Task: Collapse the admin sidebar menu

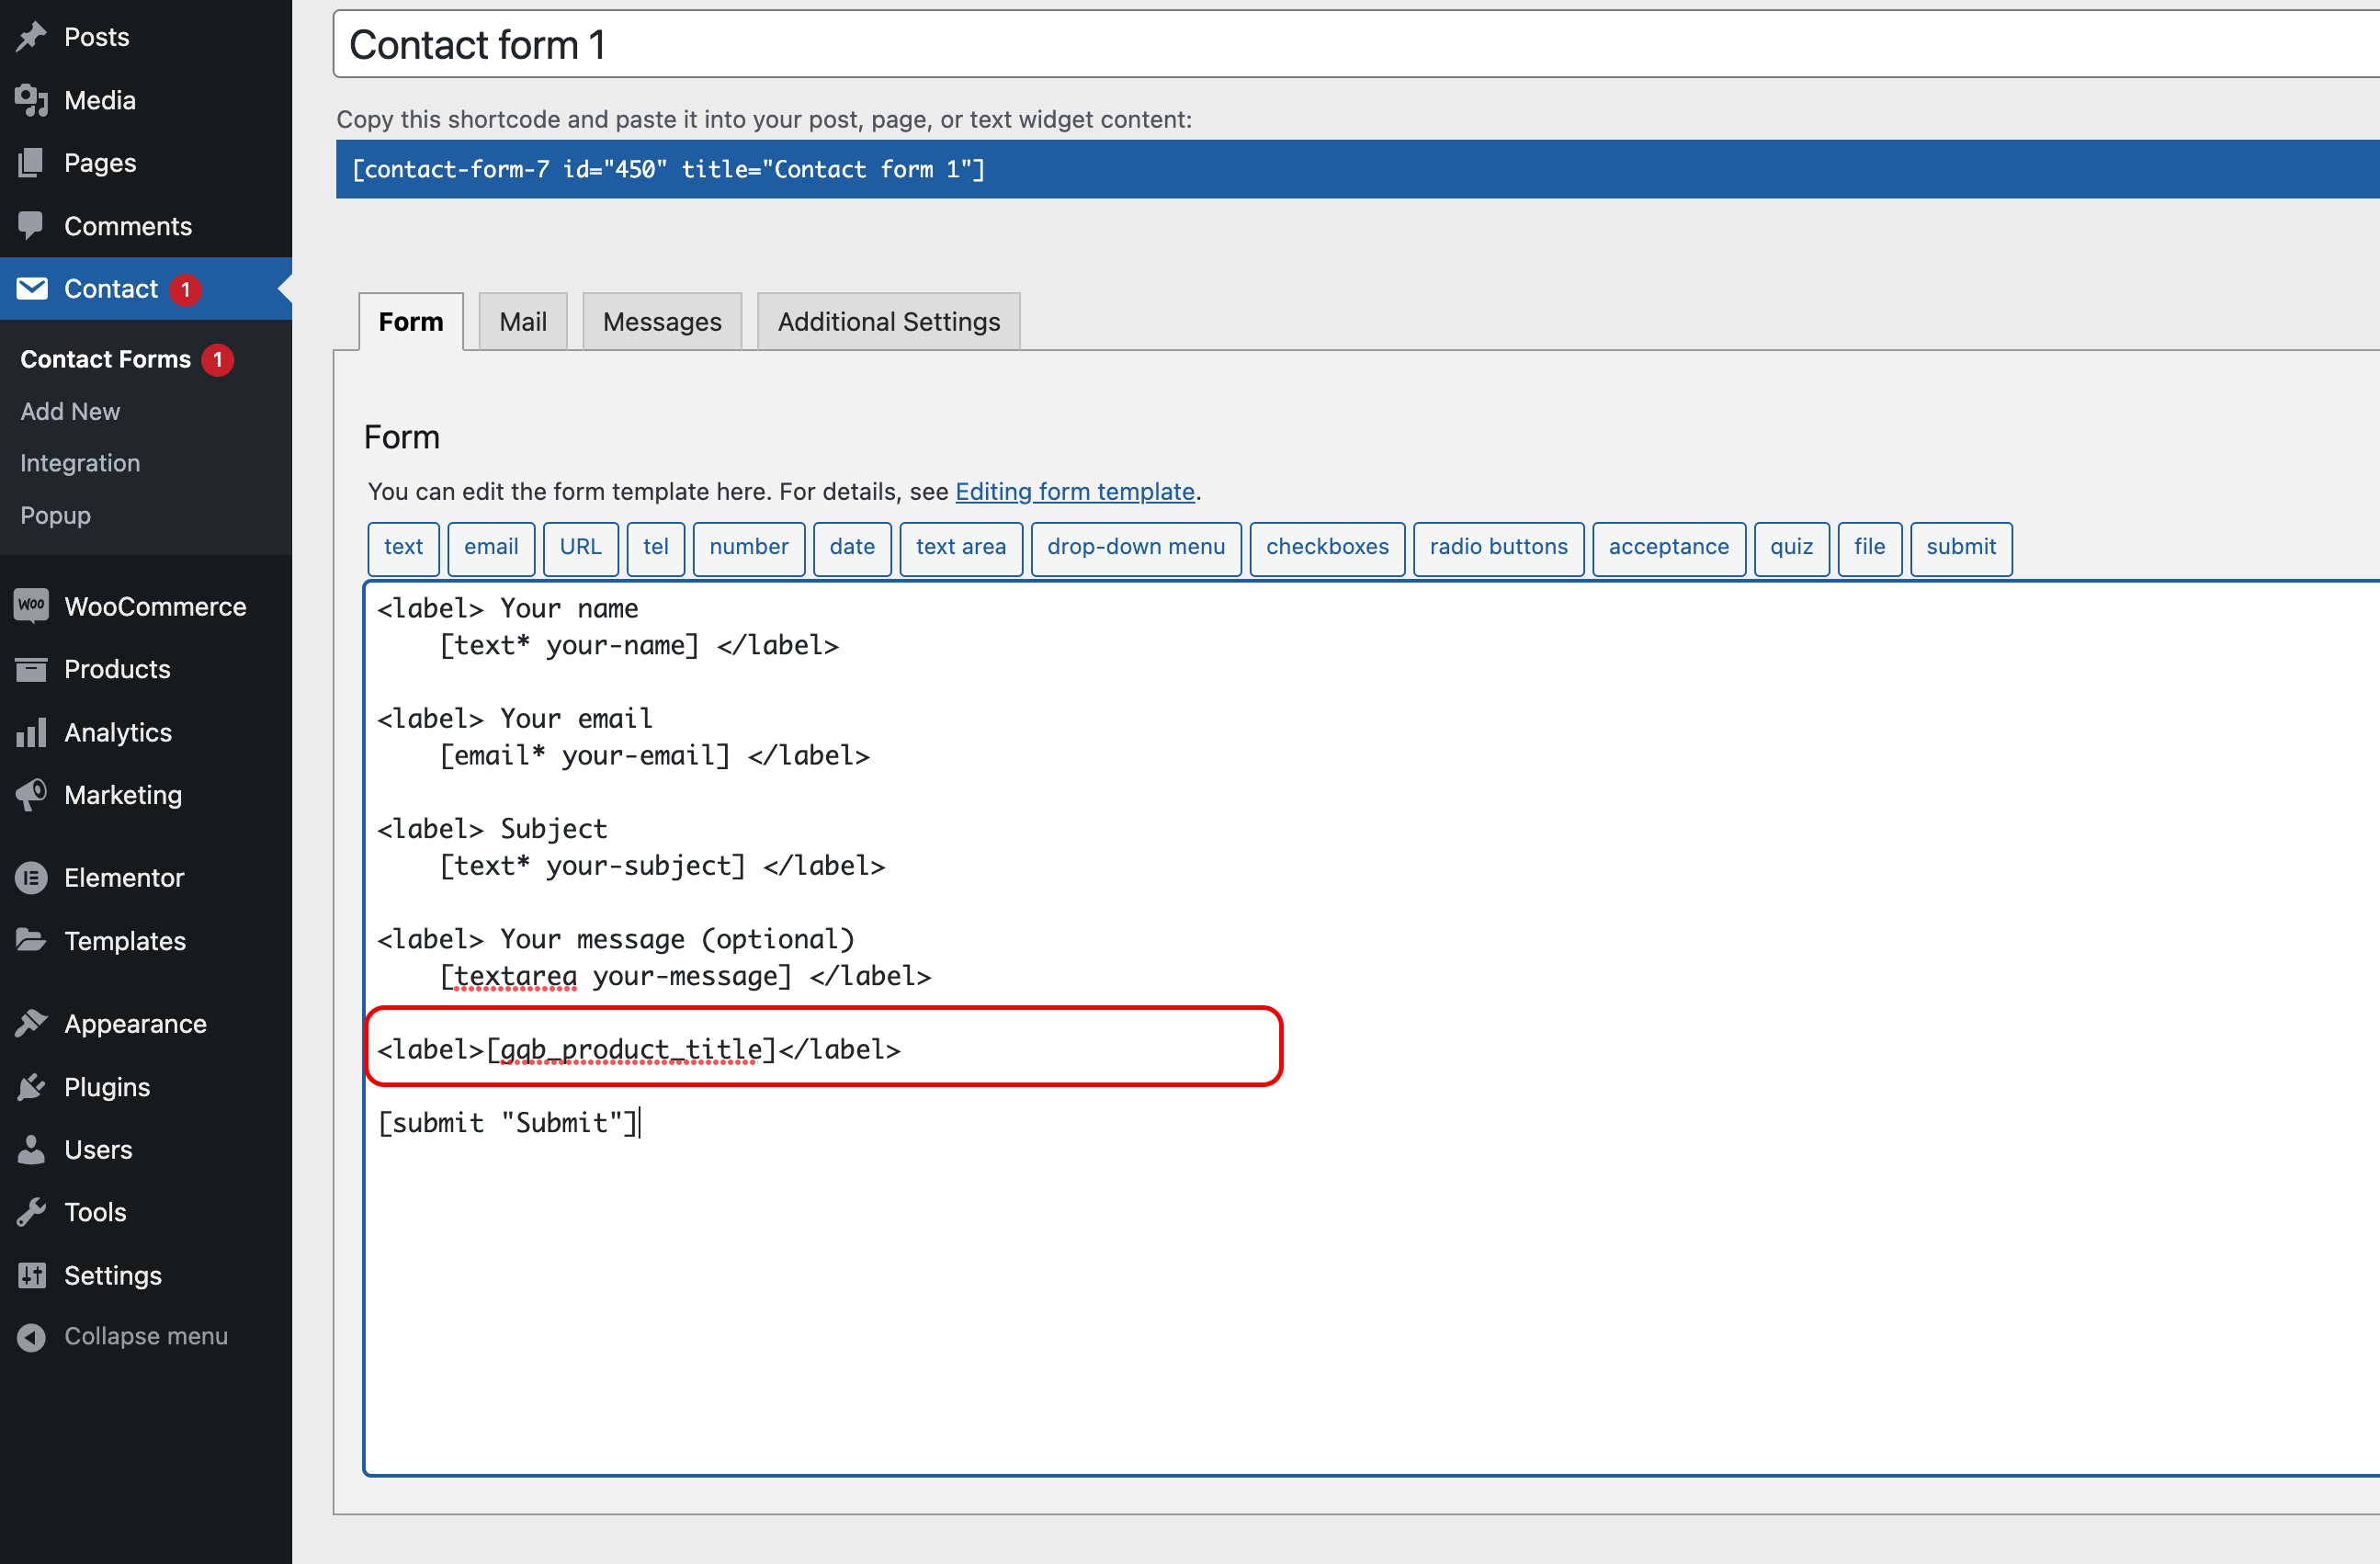Action: click(145, 1335)
